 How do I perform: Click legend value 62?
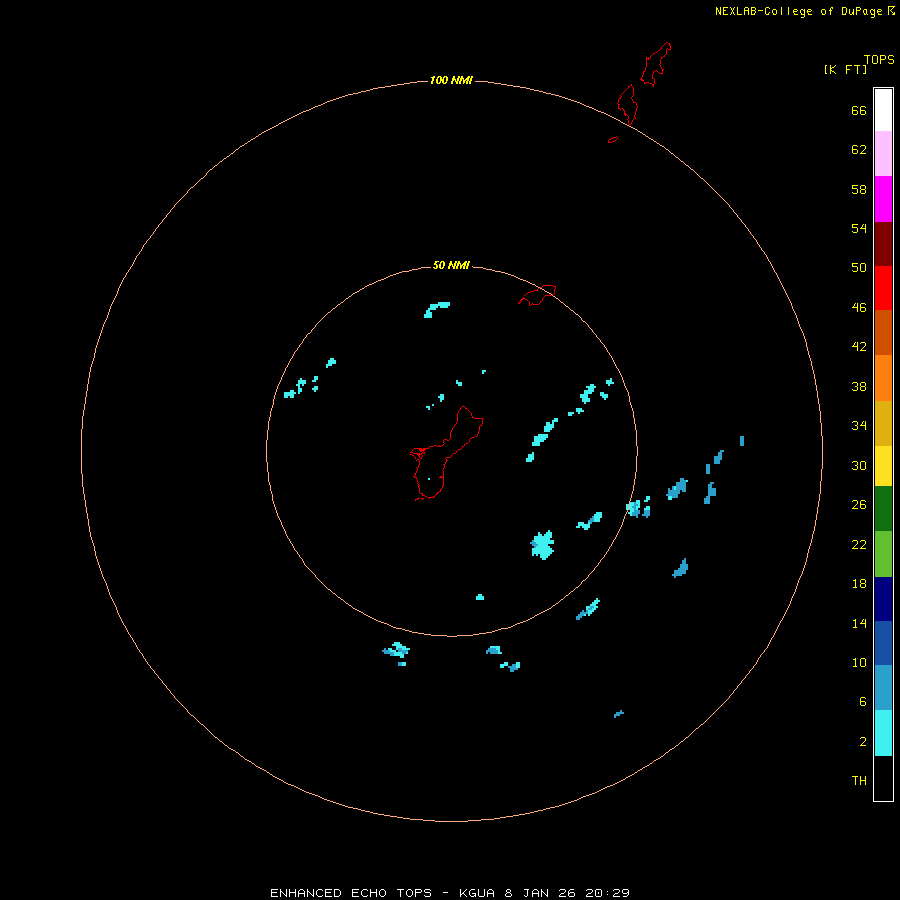tap(859, 149)
